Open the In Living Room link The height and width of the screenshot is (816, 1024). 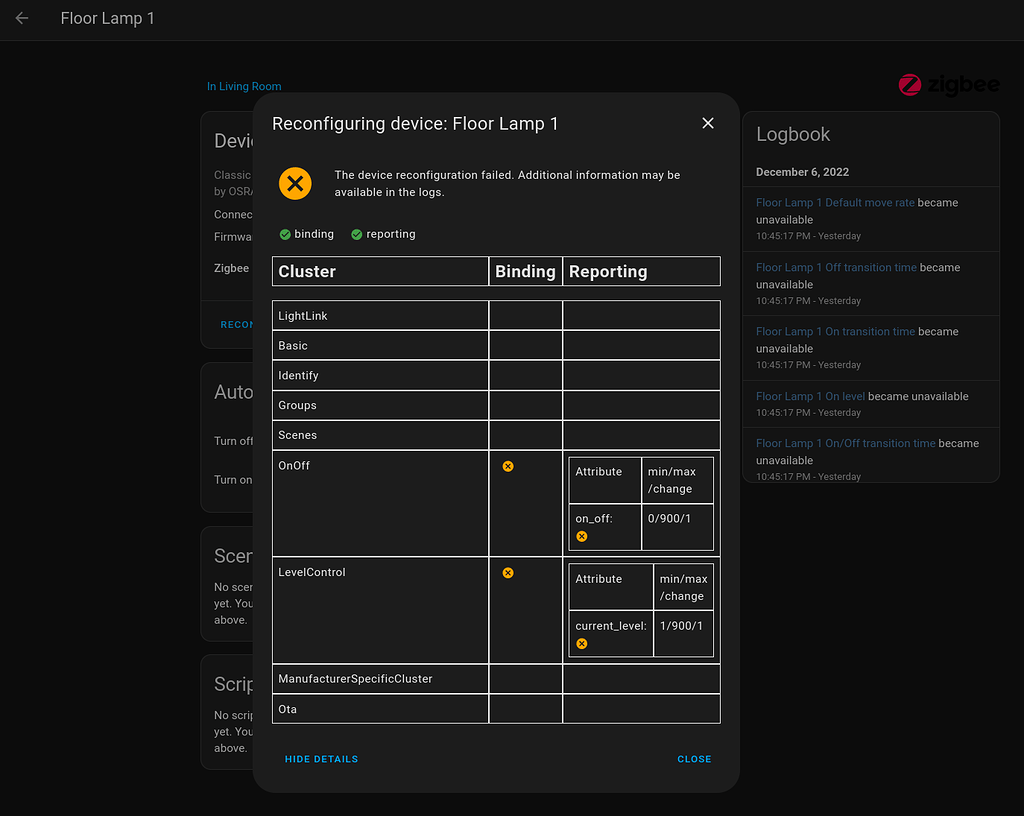point(243,86)
